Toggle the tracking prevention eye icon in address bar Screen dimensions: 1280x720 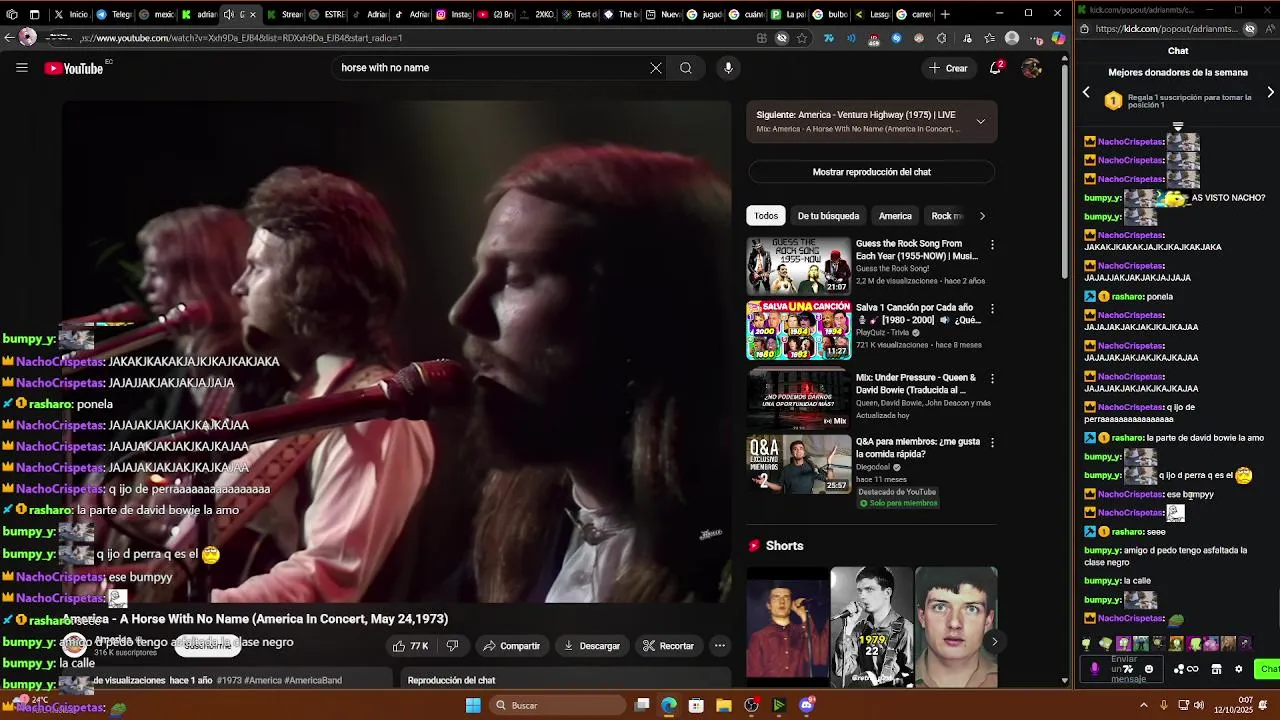click(x=782, y=38)
